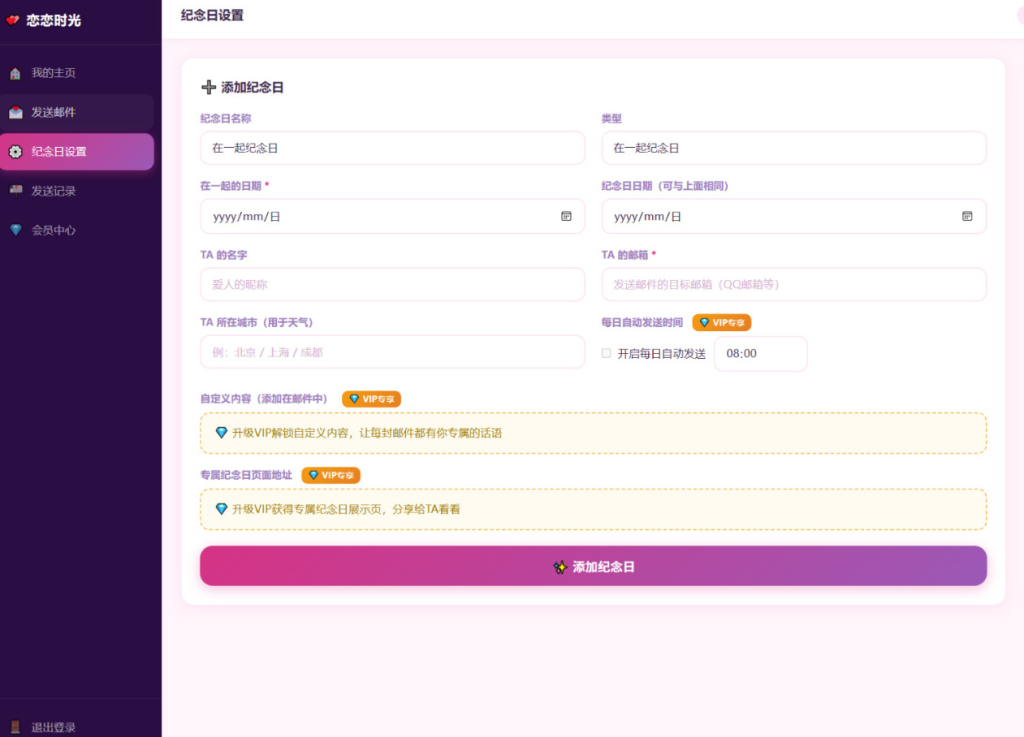The image size is (1024, 737).
Task: Focus the TA 的邮箱 input field
Action: pos(793,285)
